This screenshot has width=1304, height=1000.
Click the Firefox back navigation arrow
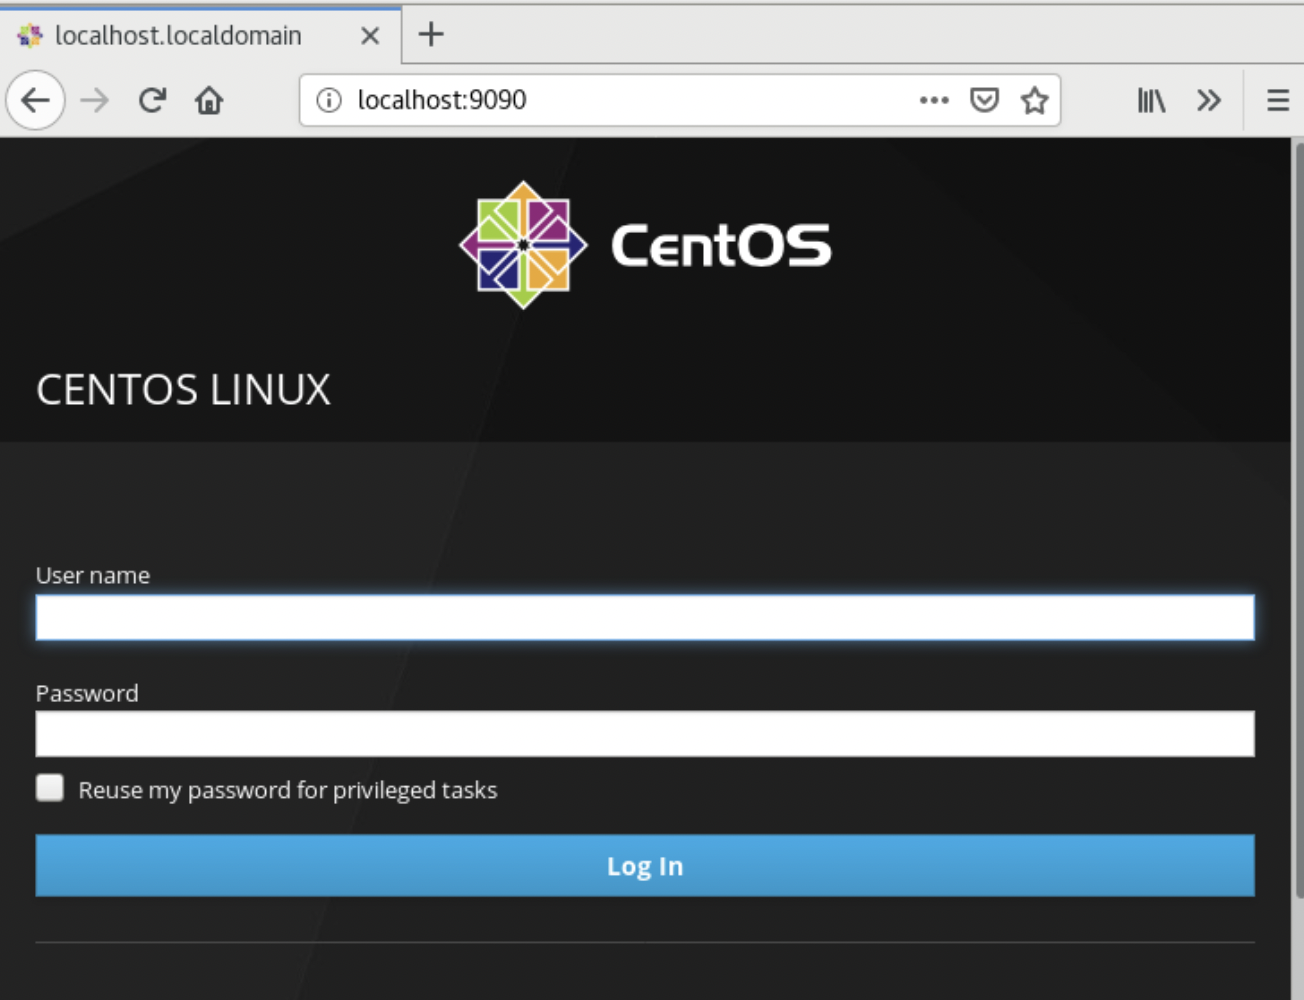35,100
